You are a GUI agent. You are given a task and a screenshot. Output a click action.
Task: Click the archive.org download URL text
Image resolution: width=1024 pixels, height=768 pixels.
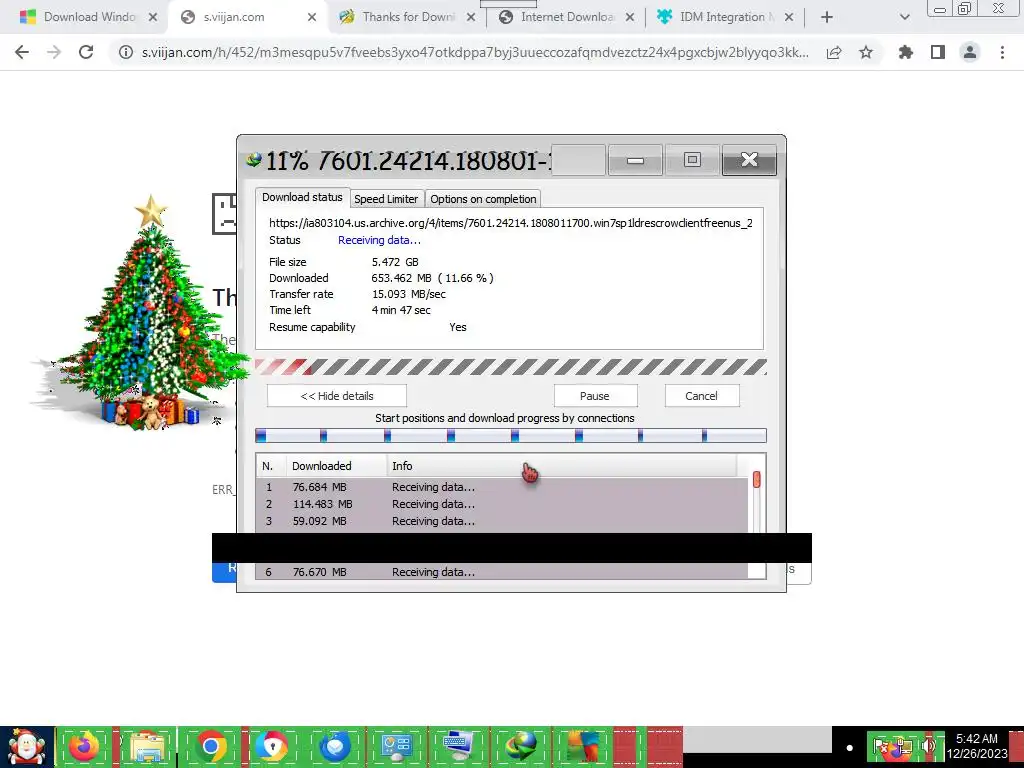511,223
